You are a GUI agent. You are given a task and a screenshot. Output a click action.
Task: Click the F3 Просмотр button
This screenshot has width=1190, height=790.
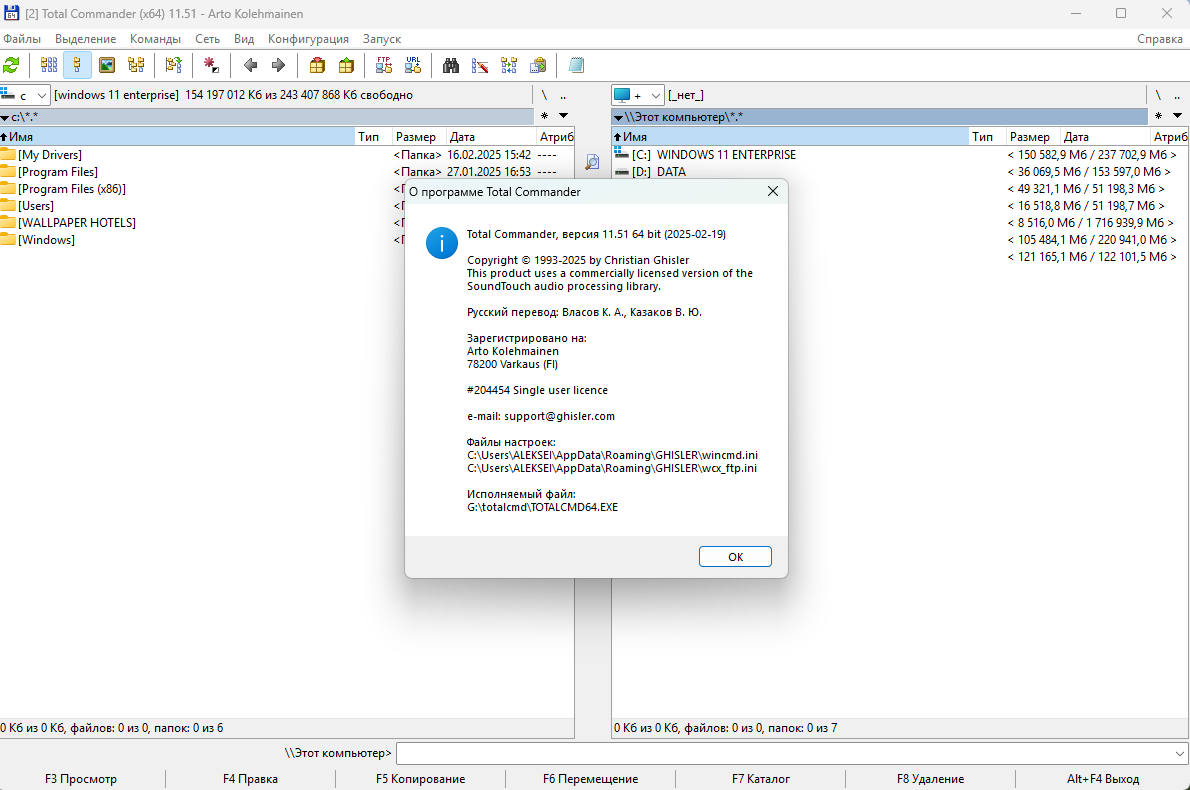pos(81,779)
